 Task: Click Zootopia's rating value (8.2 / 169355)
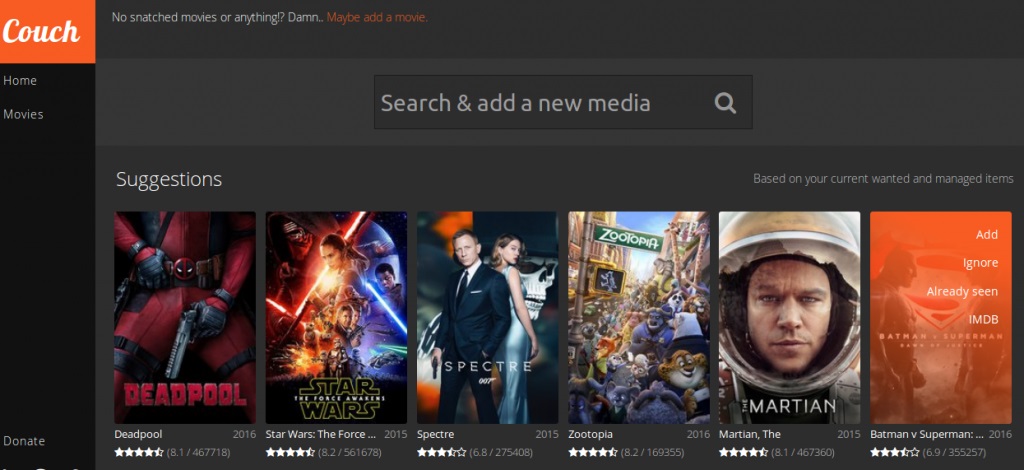pyautogui.click(x=652, y=452)
